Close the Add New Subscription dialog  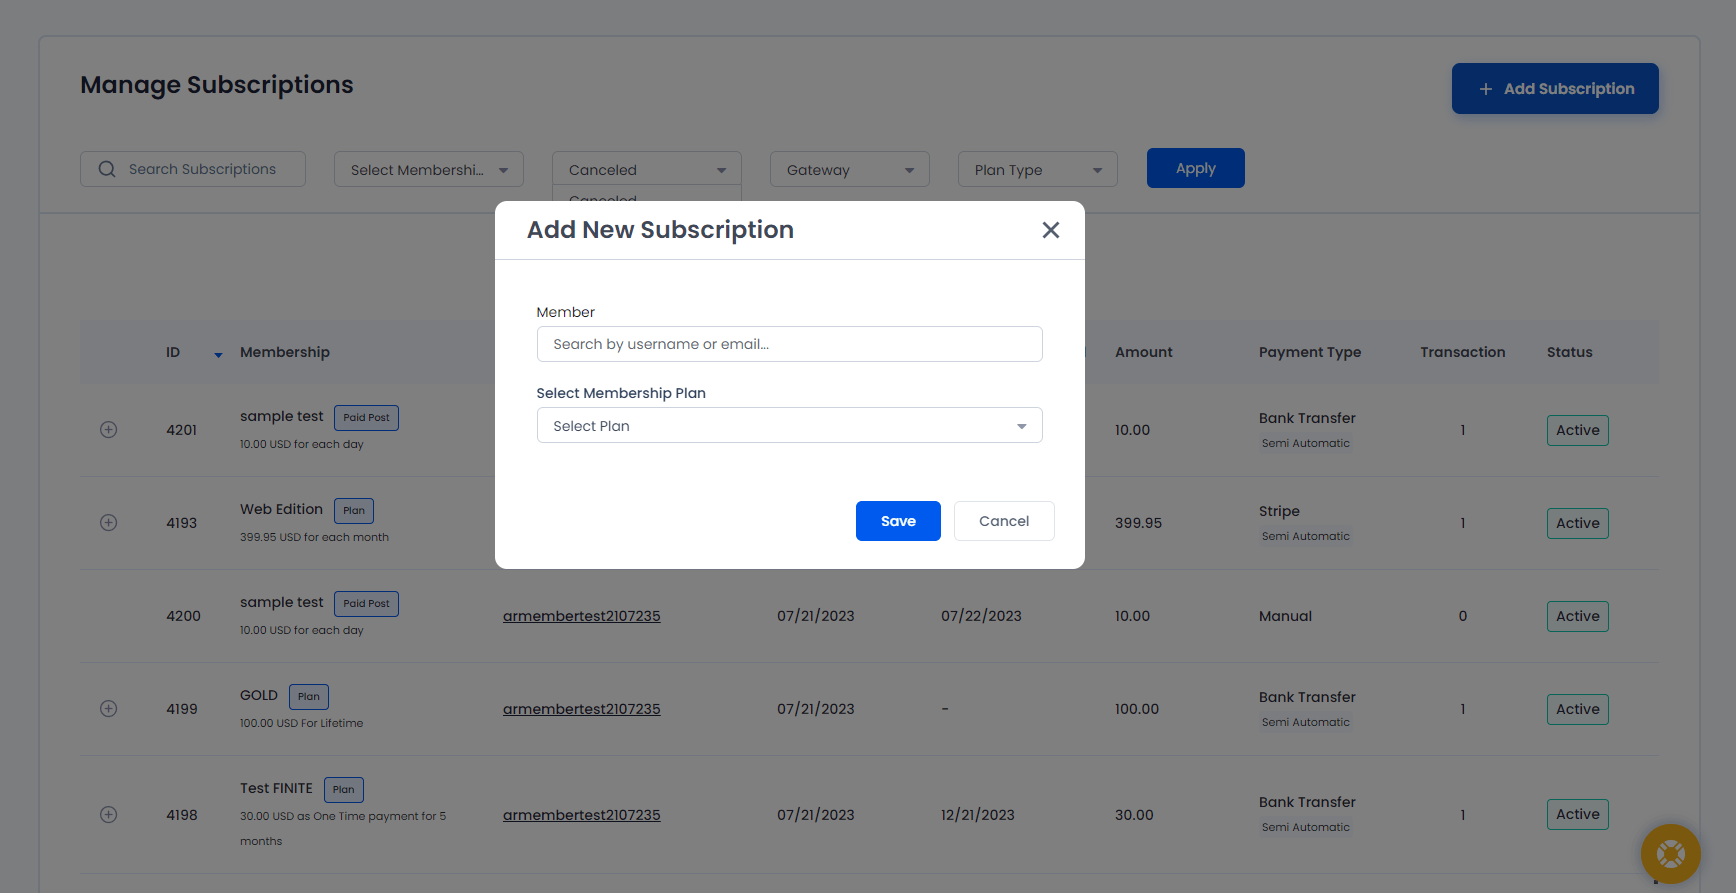(x=1050, y=230)
